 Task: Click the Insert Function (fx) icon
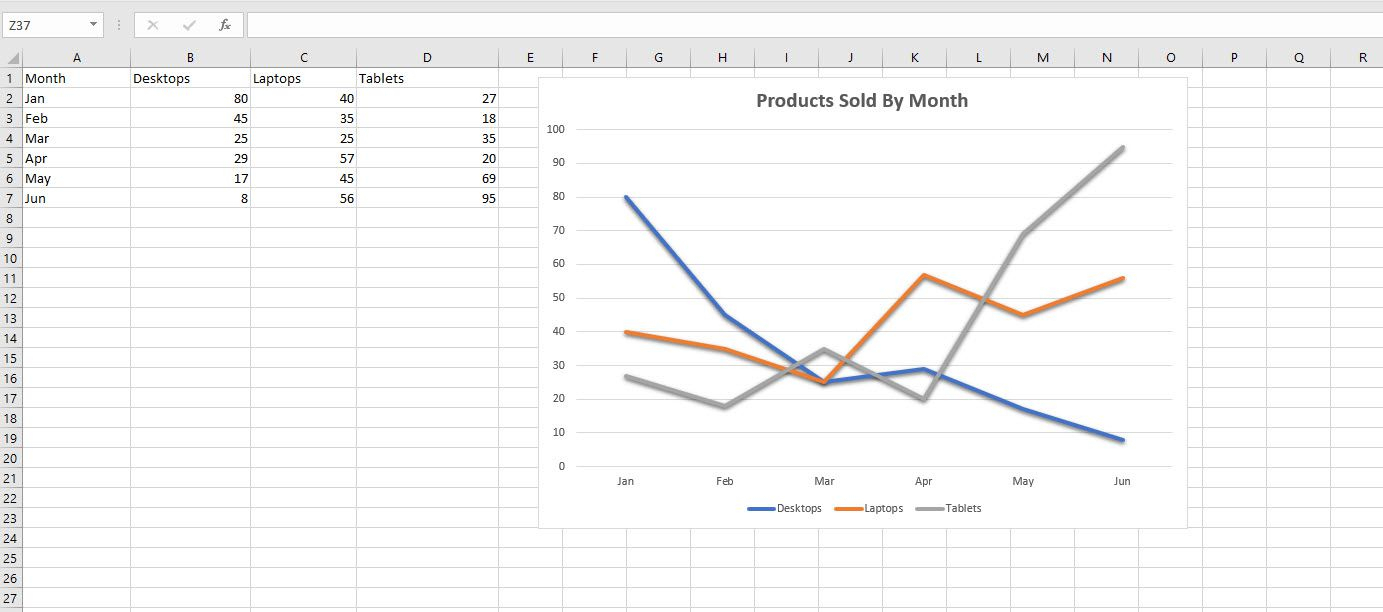[x=224, y=24]
